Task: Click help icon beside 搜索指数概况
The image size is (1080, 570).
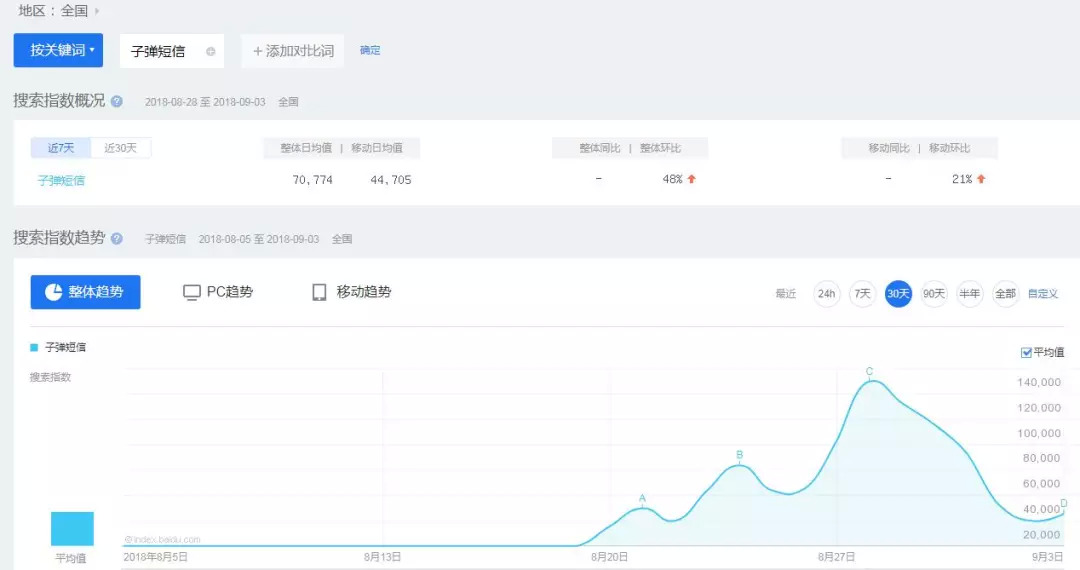Action: (117, 101)
